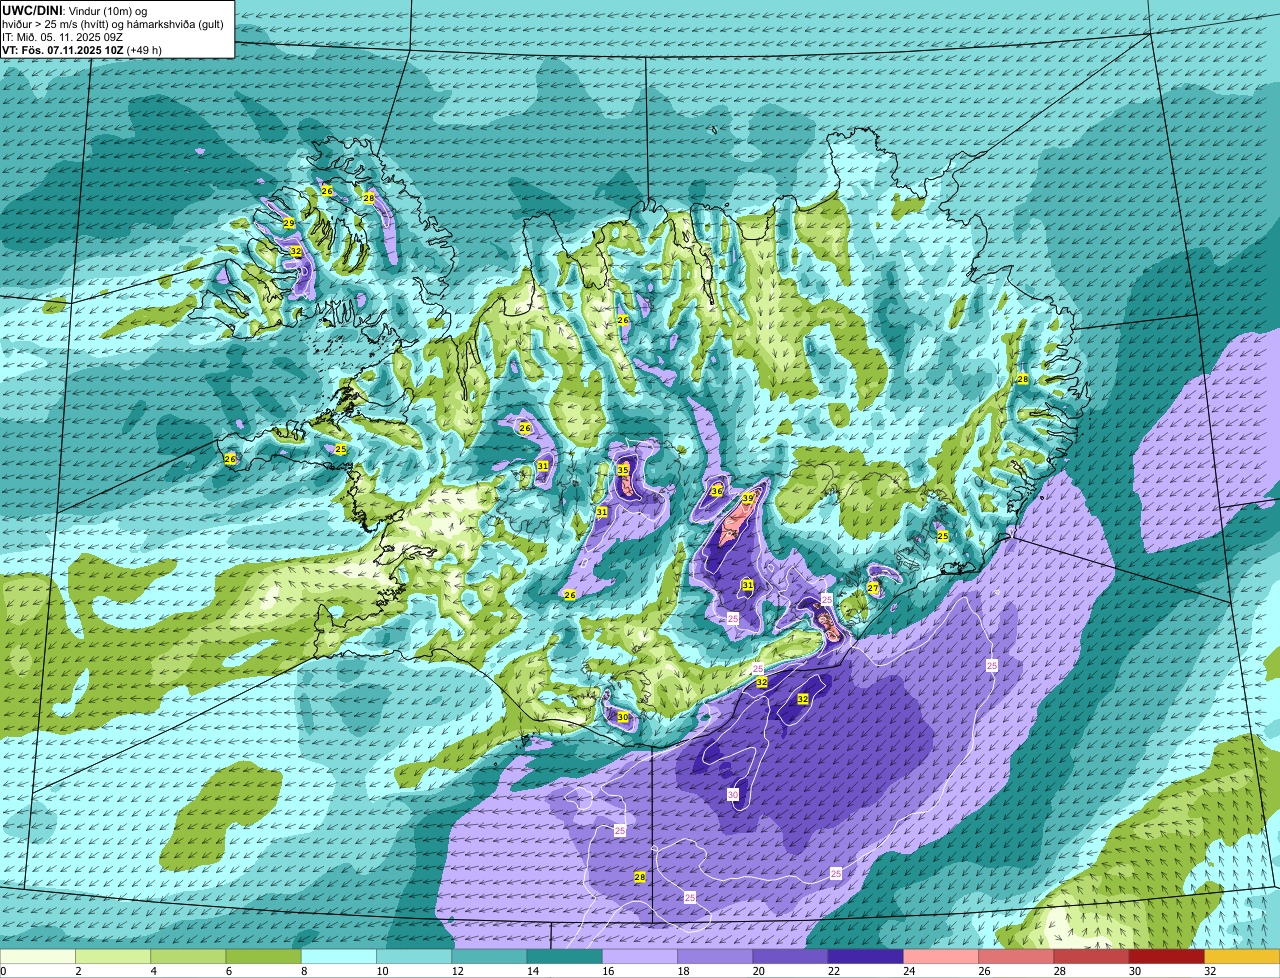
Task: Click the '26' tick on the color scale
Action: coord(985,971)
